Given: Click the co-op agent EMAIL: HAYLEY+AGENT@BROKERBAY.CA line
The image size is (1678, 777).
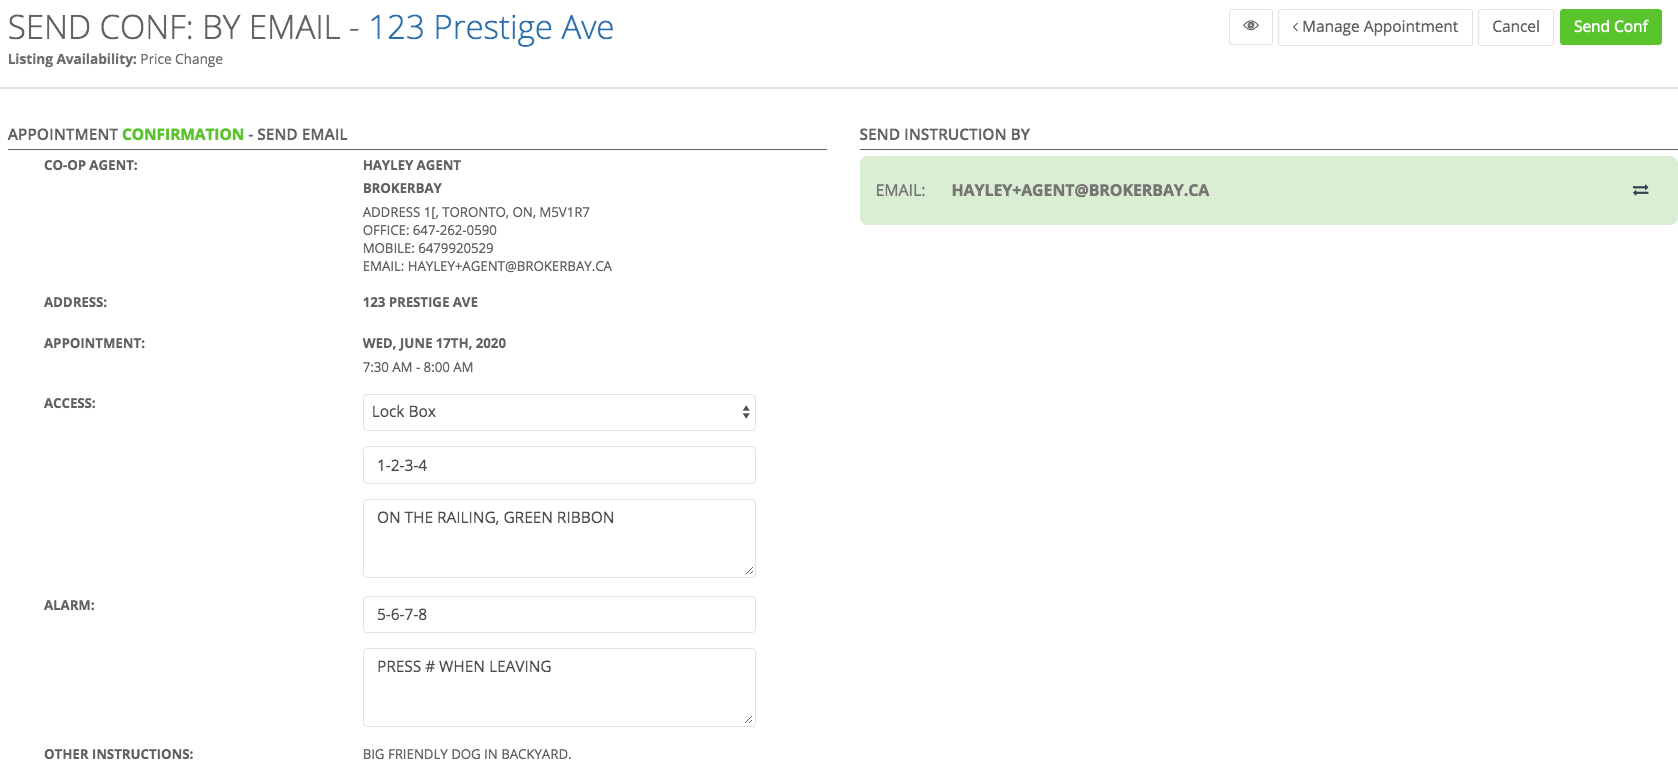Looking at the screenshot, I should (487, 266).
